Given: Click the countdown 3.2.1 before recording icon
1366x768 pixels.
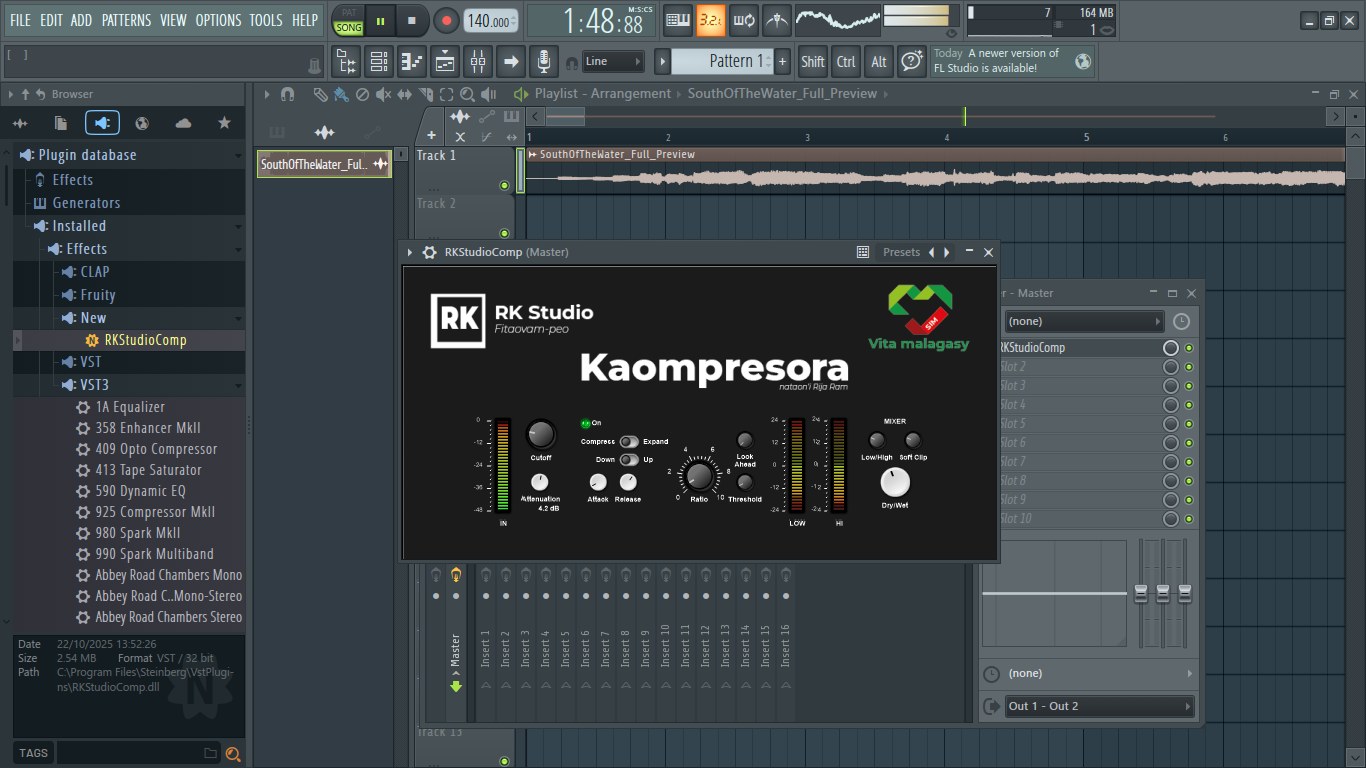Looking at the screenshot, I should (x=711, y=19).
